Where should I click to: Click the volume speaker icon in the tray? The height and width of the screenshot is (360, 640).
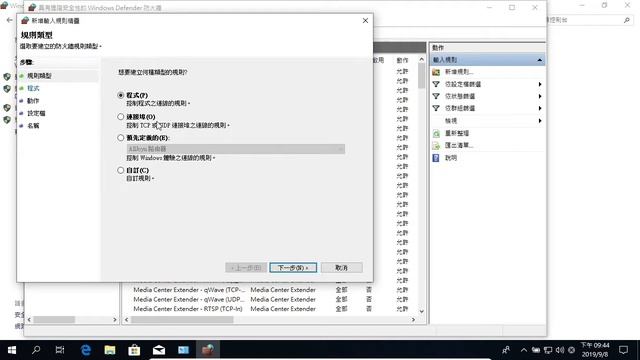click(560, 350)
